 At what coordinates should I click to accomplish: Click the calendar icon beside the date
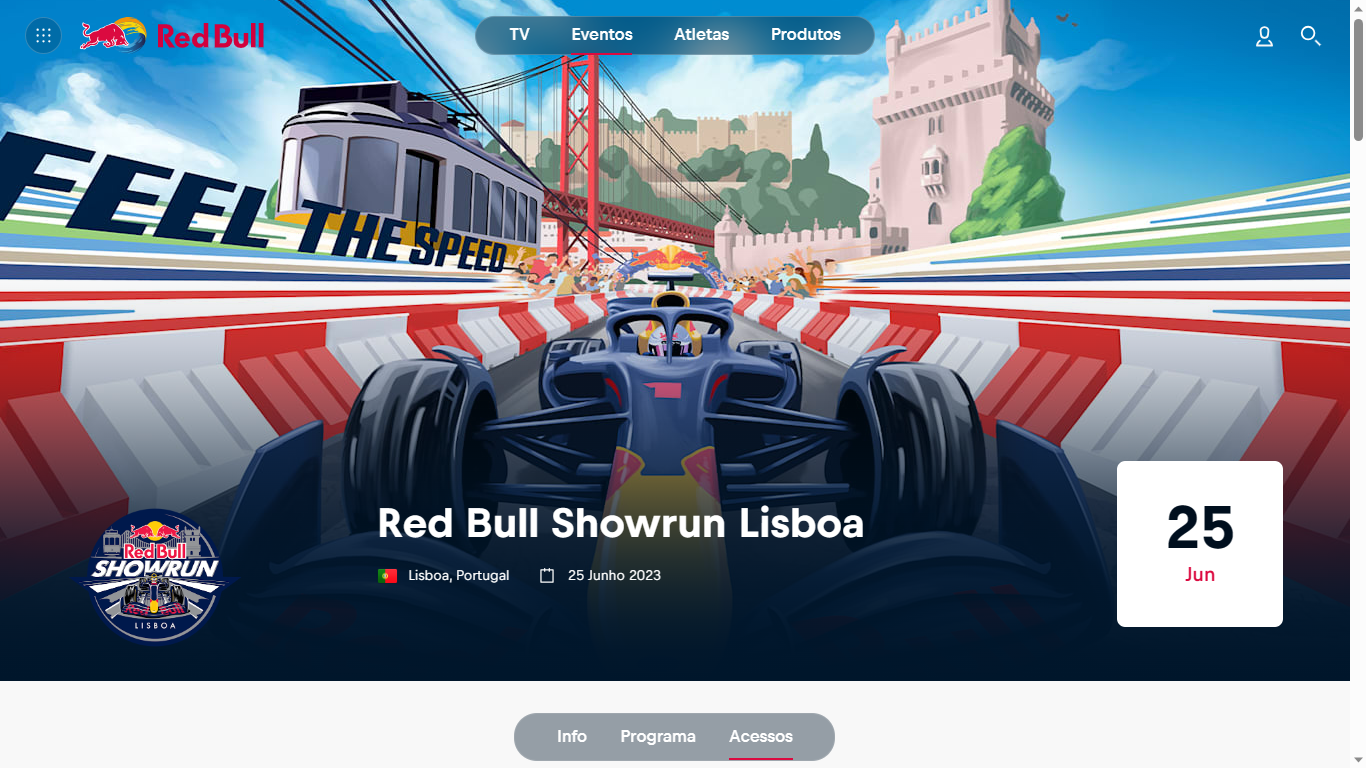pos(547,576)
